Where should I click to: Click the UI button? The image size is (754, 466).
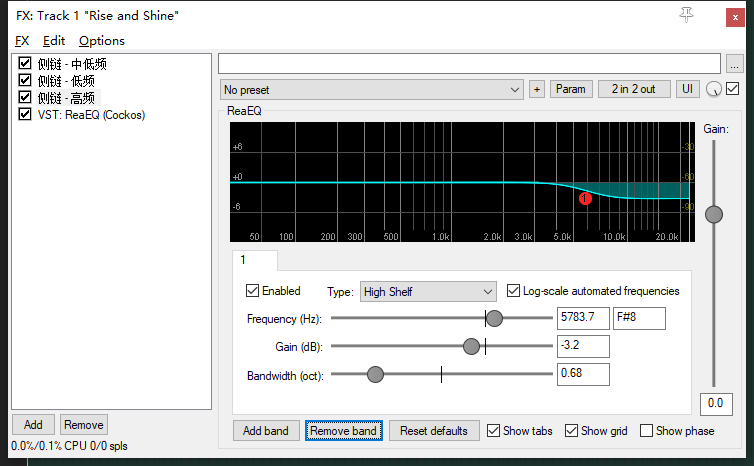tap(687, 89)
